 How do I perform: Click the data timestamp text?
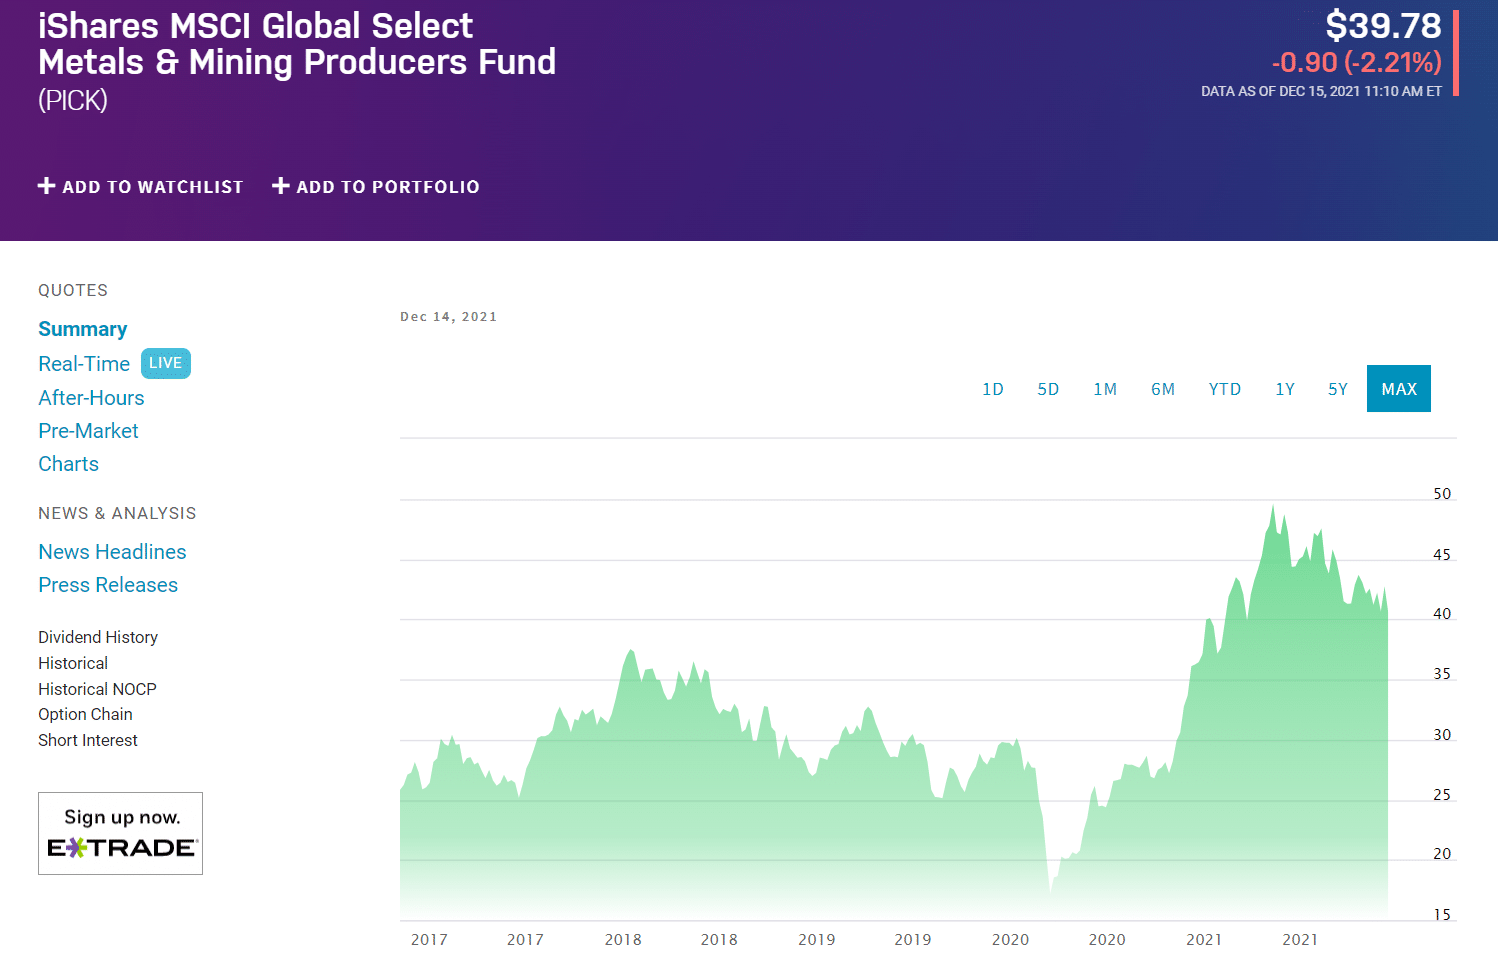click(1321, 91)
